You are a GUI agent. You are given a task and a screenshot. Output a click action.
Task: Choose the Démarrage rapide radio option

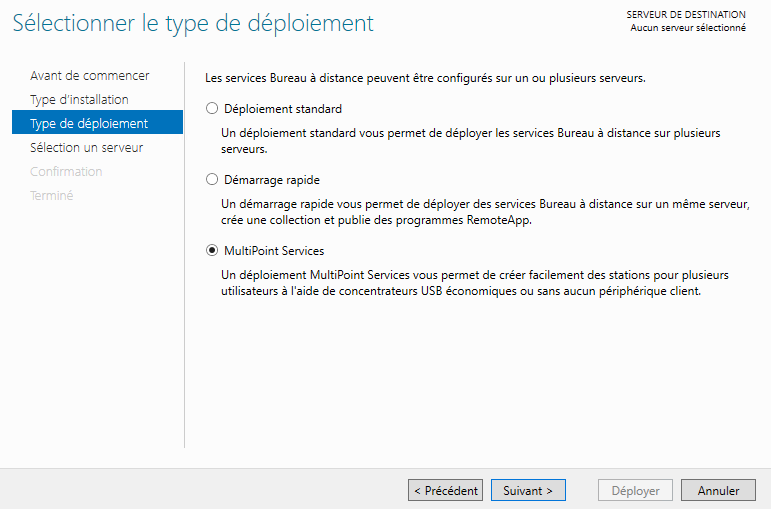(212, 180)
